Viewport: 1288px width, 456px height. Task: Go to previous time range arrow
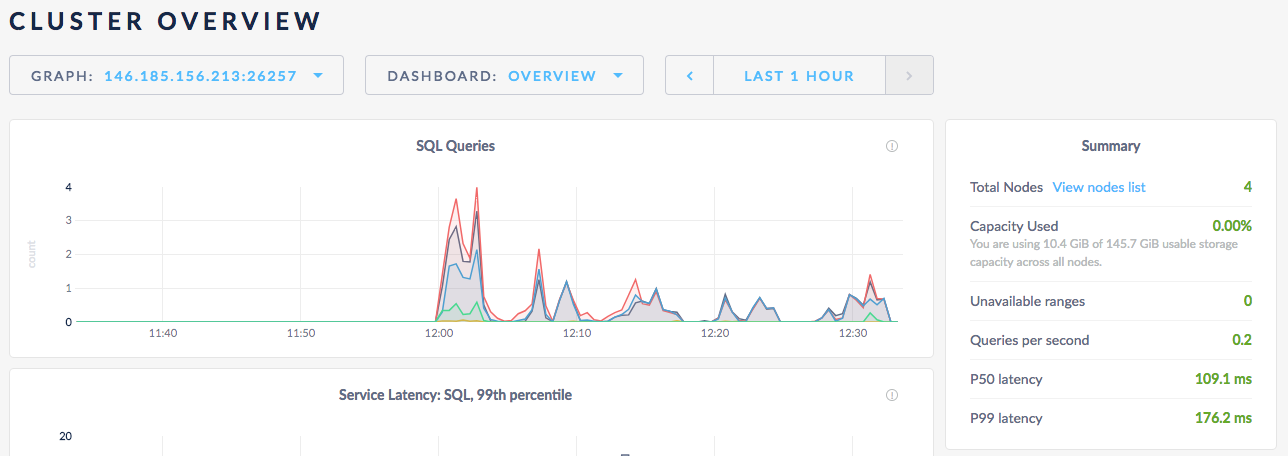tap(689, 75)
